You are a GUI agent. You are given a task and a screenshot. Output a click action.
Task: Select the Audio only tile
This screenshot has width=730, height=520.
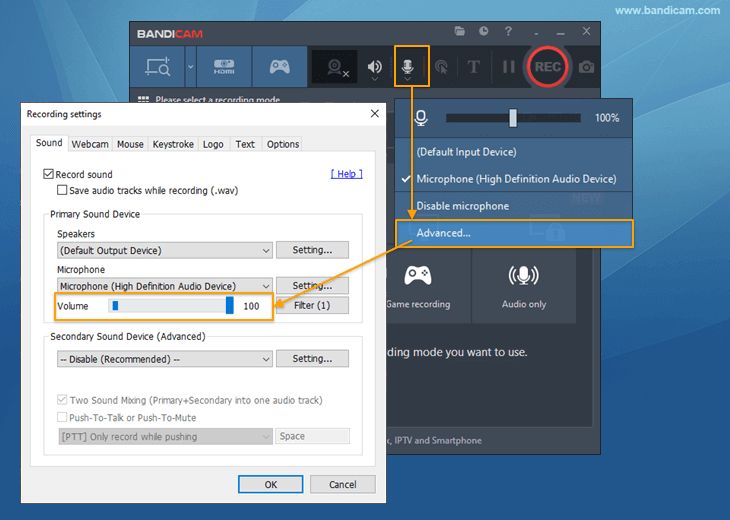pos(524,286)
